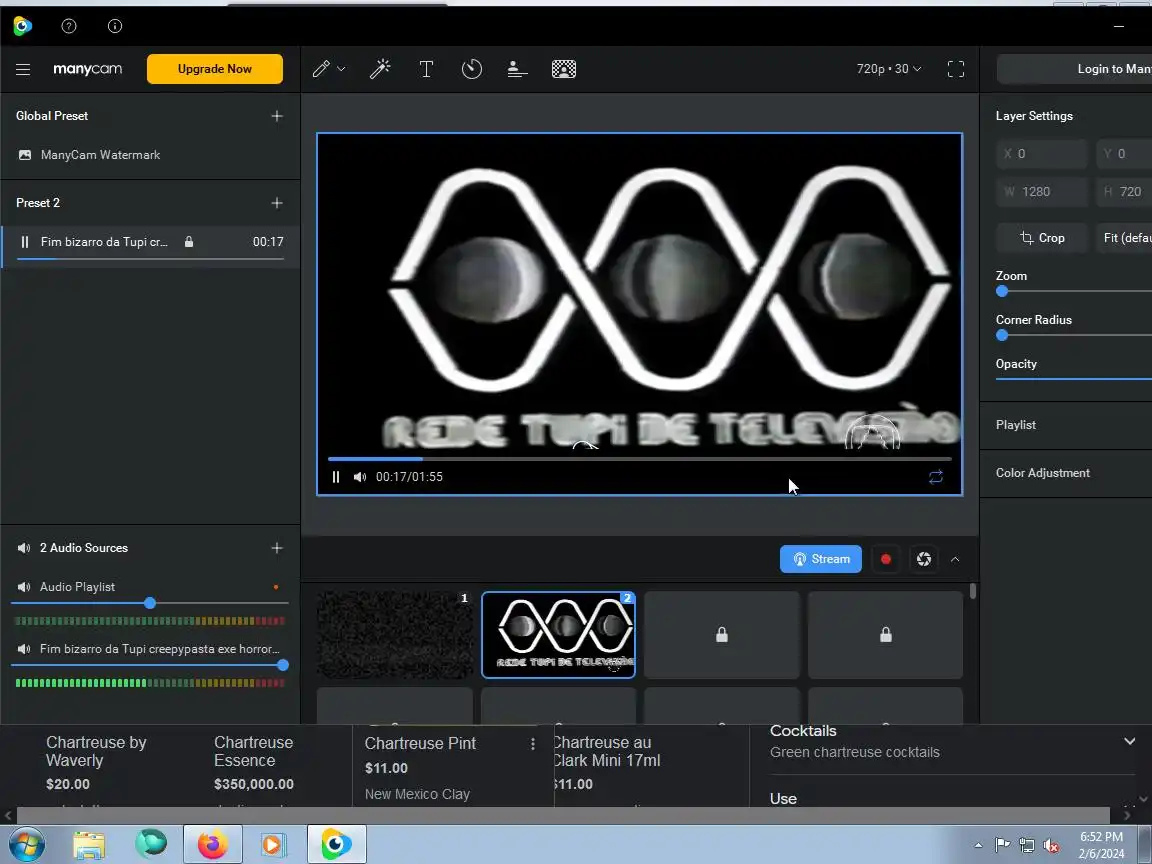Expand the Color Adjustment section
1152x864 pixels.
pyautogui.click(x=1066, y=473)
